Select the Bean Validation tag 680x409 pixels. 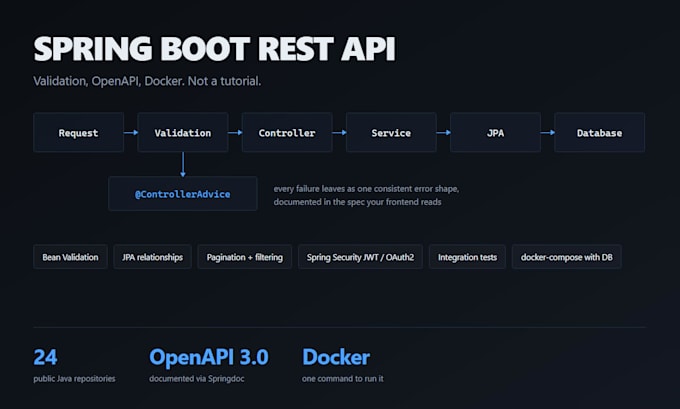pos(70,257)
